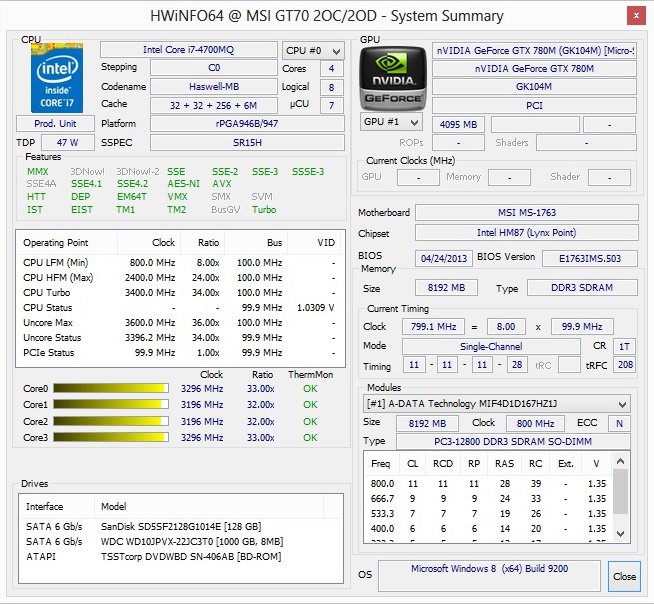Open the CPU #0 selector dropdown

313,51
